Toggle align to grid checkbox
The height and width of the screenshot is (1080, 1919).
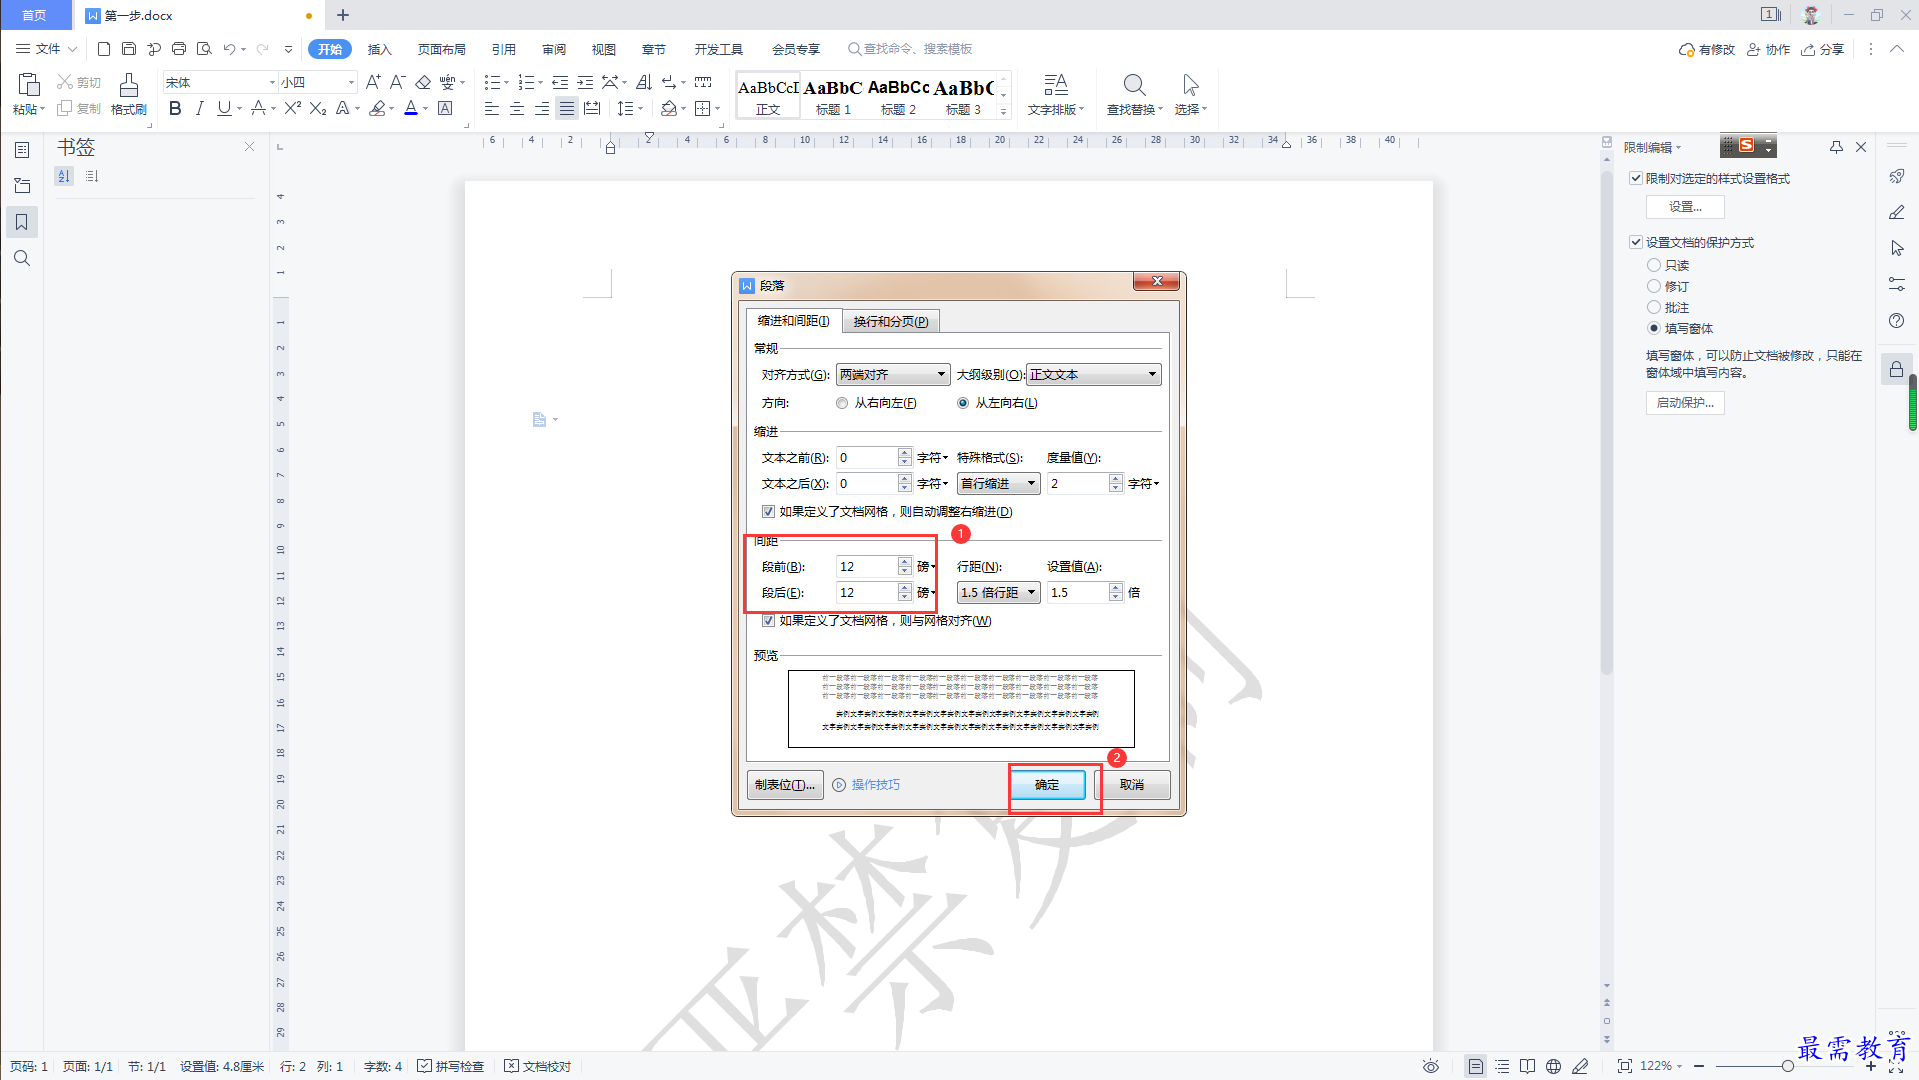(x=768, y=621)
